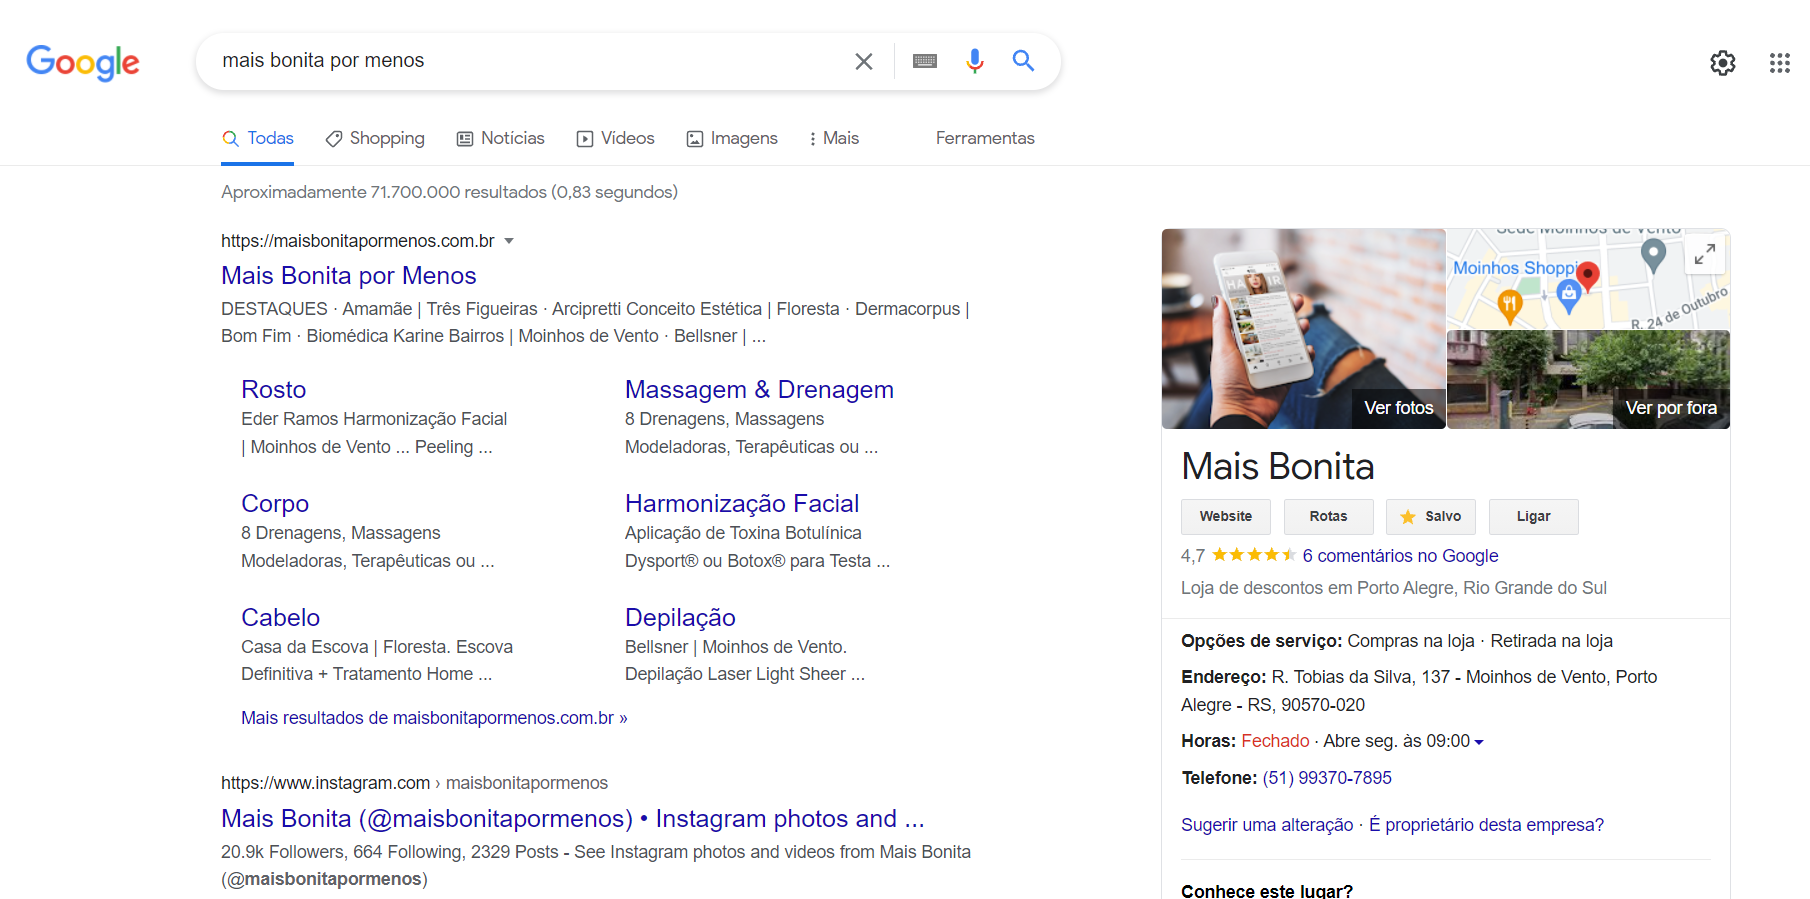Open the on-screen keyboard icon
Viewport: 1810px width, 899px height.
pyautogui.click(x=925, y=61)
